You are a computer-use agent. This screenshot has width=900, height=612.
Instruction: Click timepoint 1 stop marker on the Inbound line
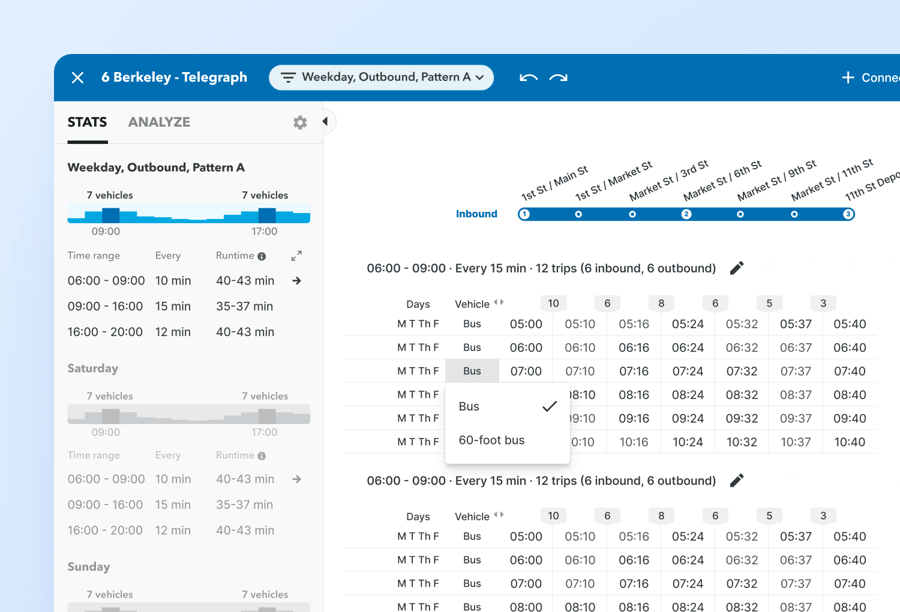pos(524,214)
